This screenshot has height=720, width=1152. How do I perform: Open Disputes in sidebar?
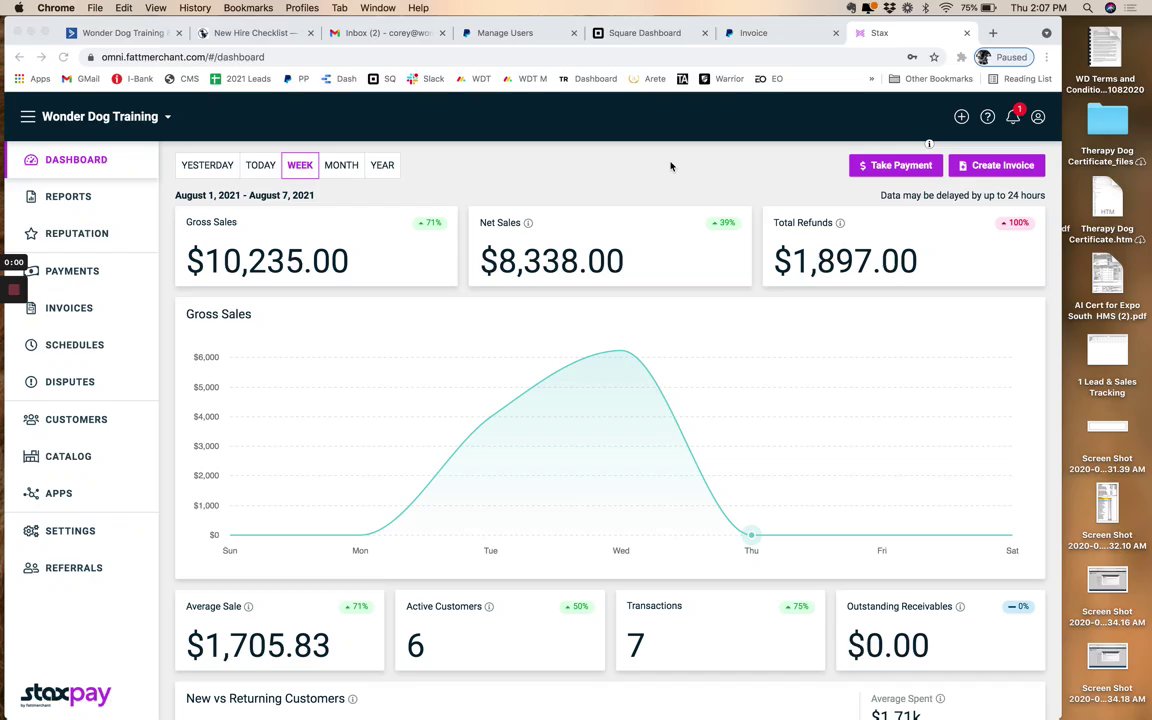pyautogui.click(x=82, y=382)
